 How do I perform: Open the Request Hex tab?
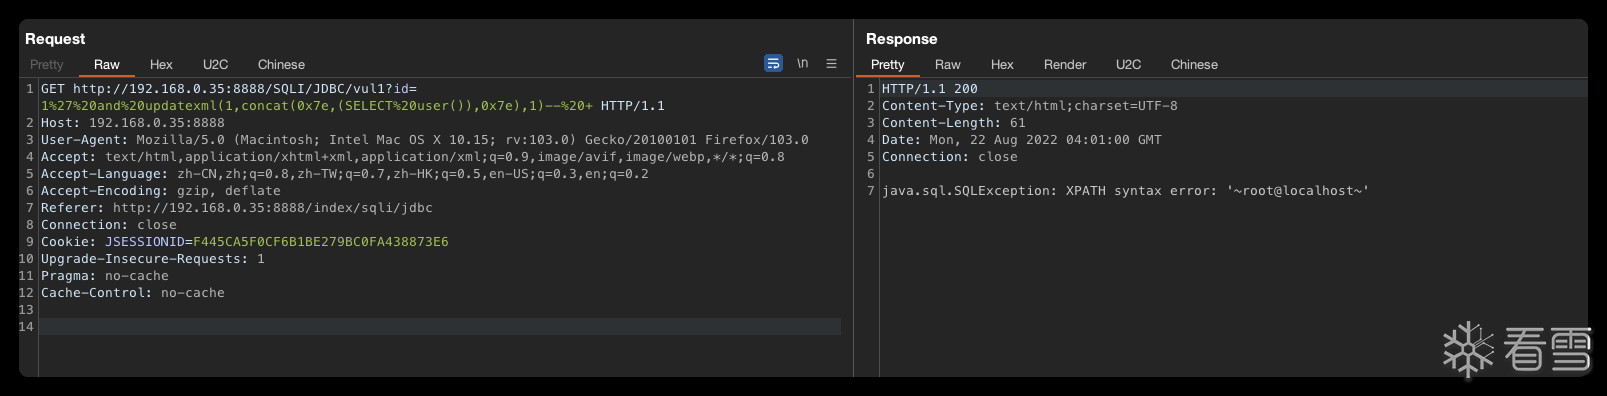pos(161,64)
